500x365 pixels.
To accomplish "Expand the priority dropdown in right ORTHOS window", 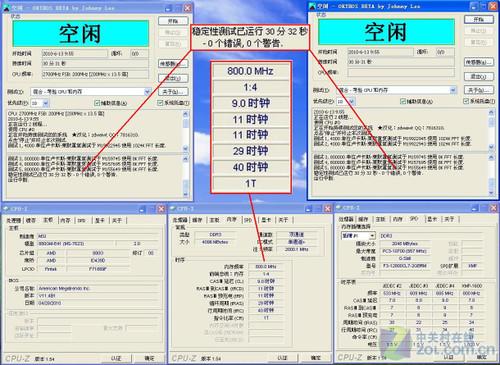I will (351, 101).
